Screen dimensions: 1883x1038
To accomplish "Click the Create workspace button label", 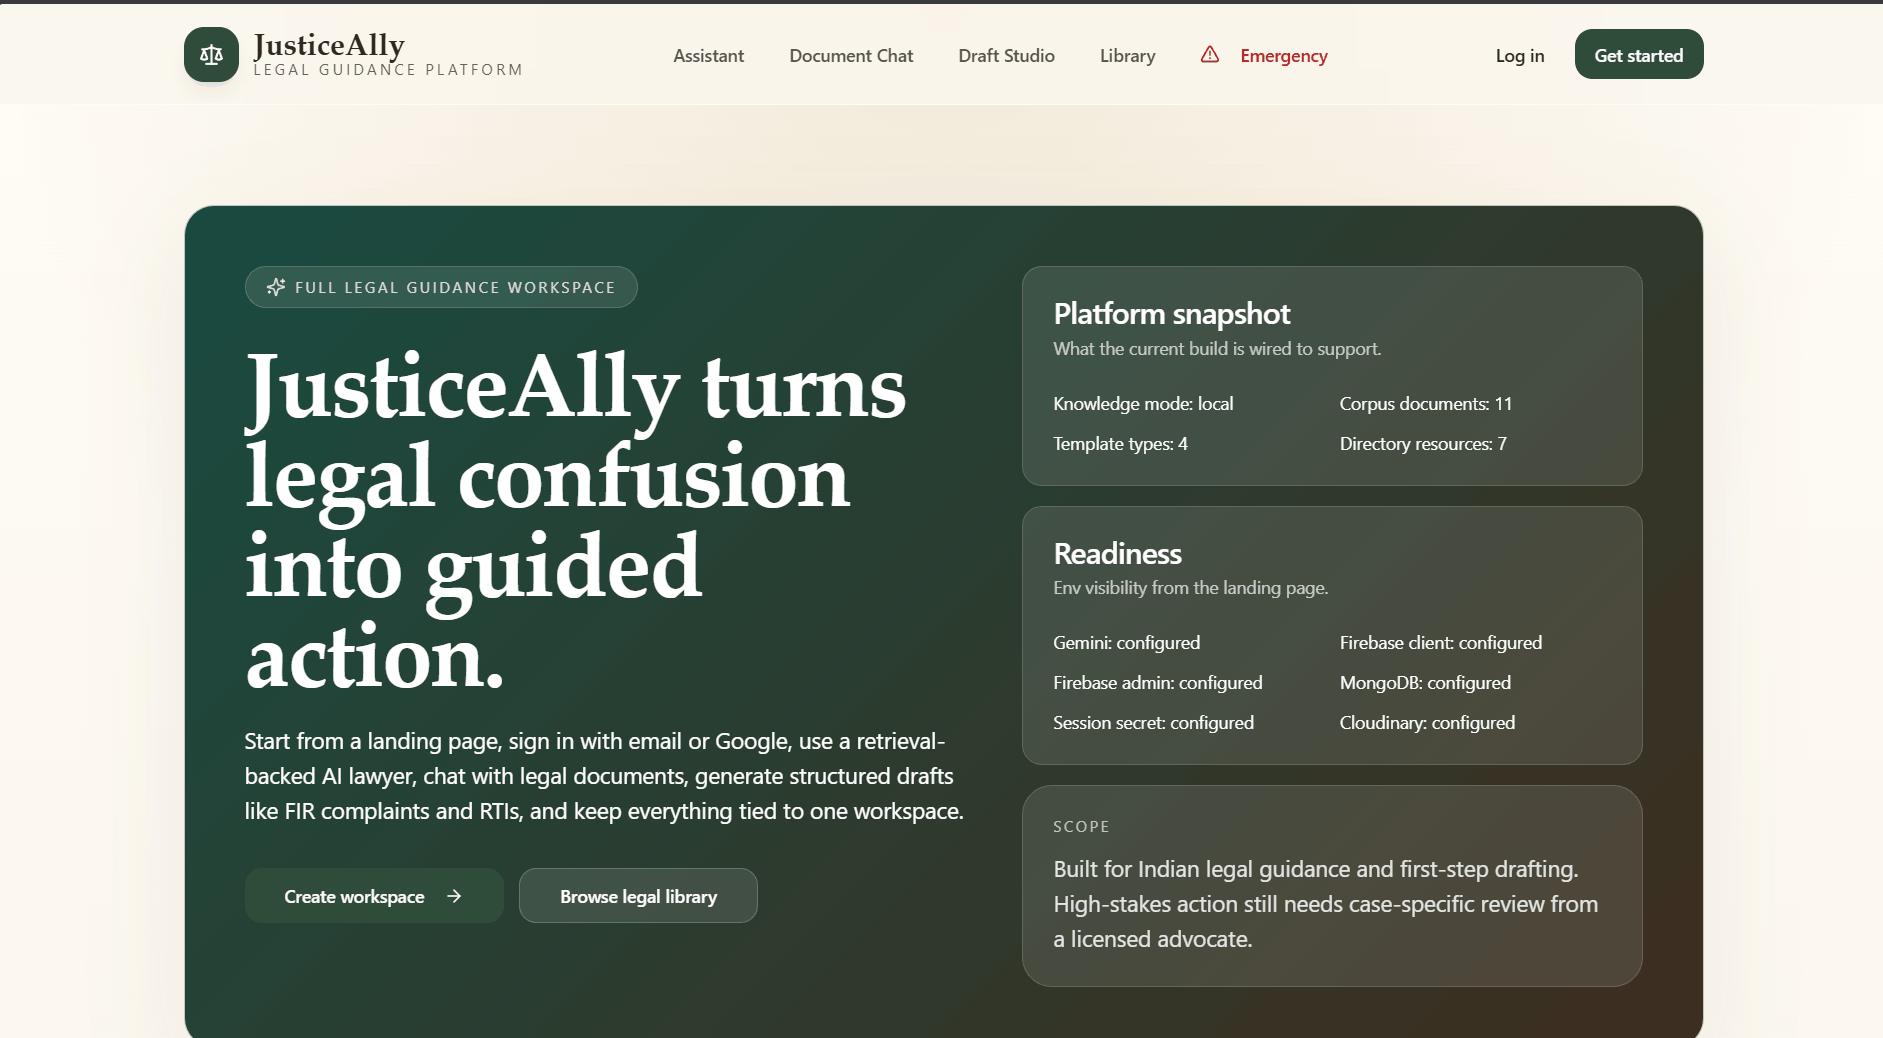I will click(354, 897).
